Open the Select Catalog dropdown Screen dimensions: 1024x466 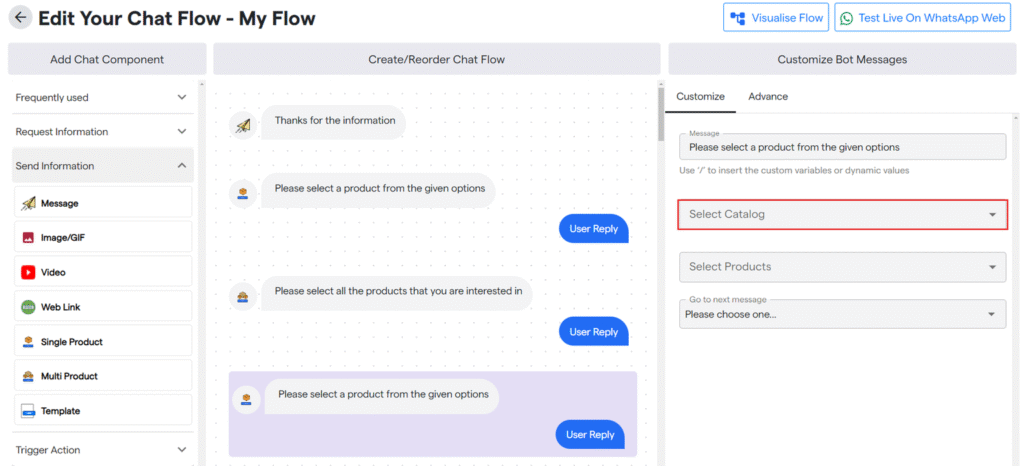click(x=842, y=214)
